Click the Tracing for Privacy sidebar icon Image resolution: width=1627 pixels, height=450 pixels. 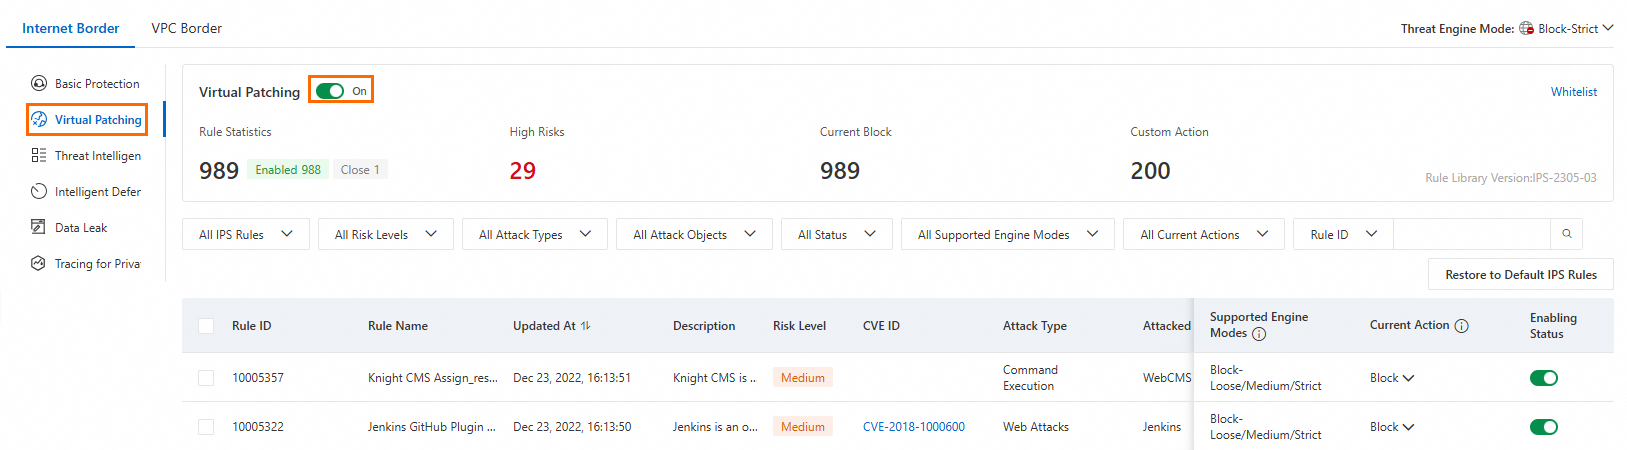pyautogui.click(x=39, y=263)
